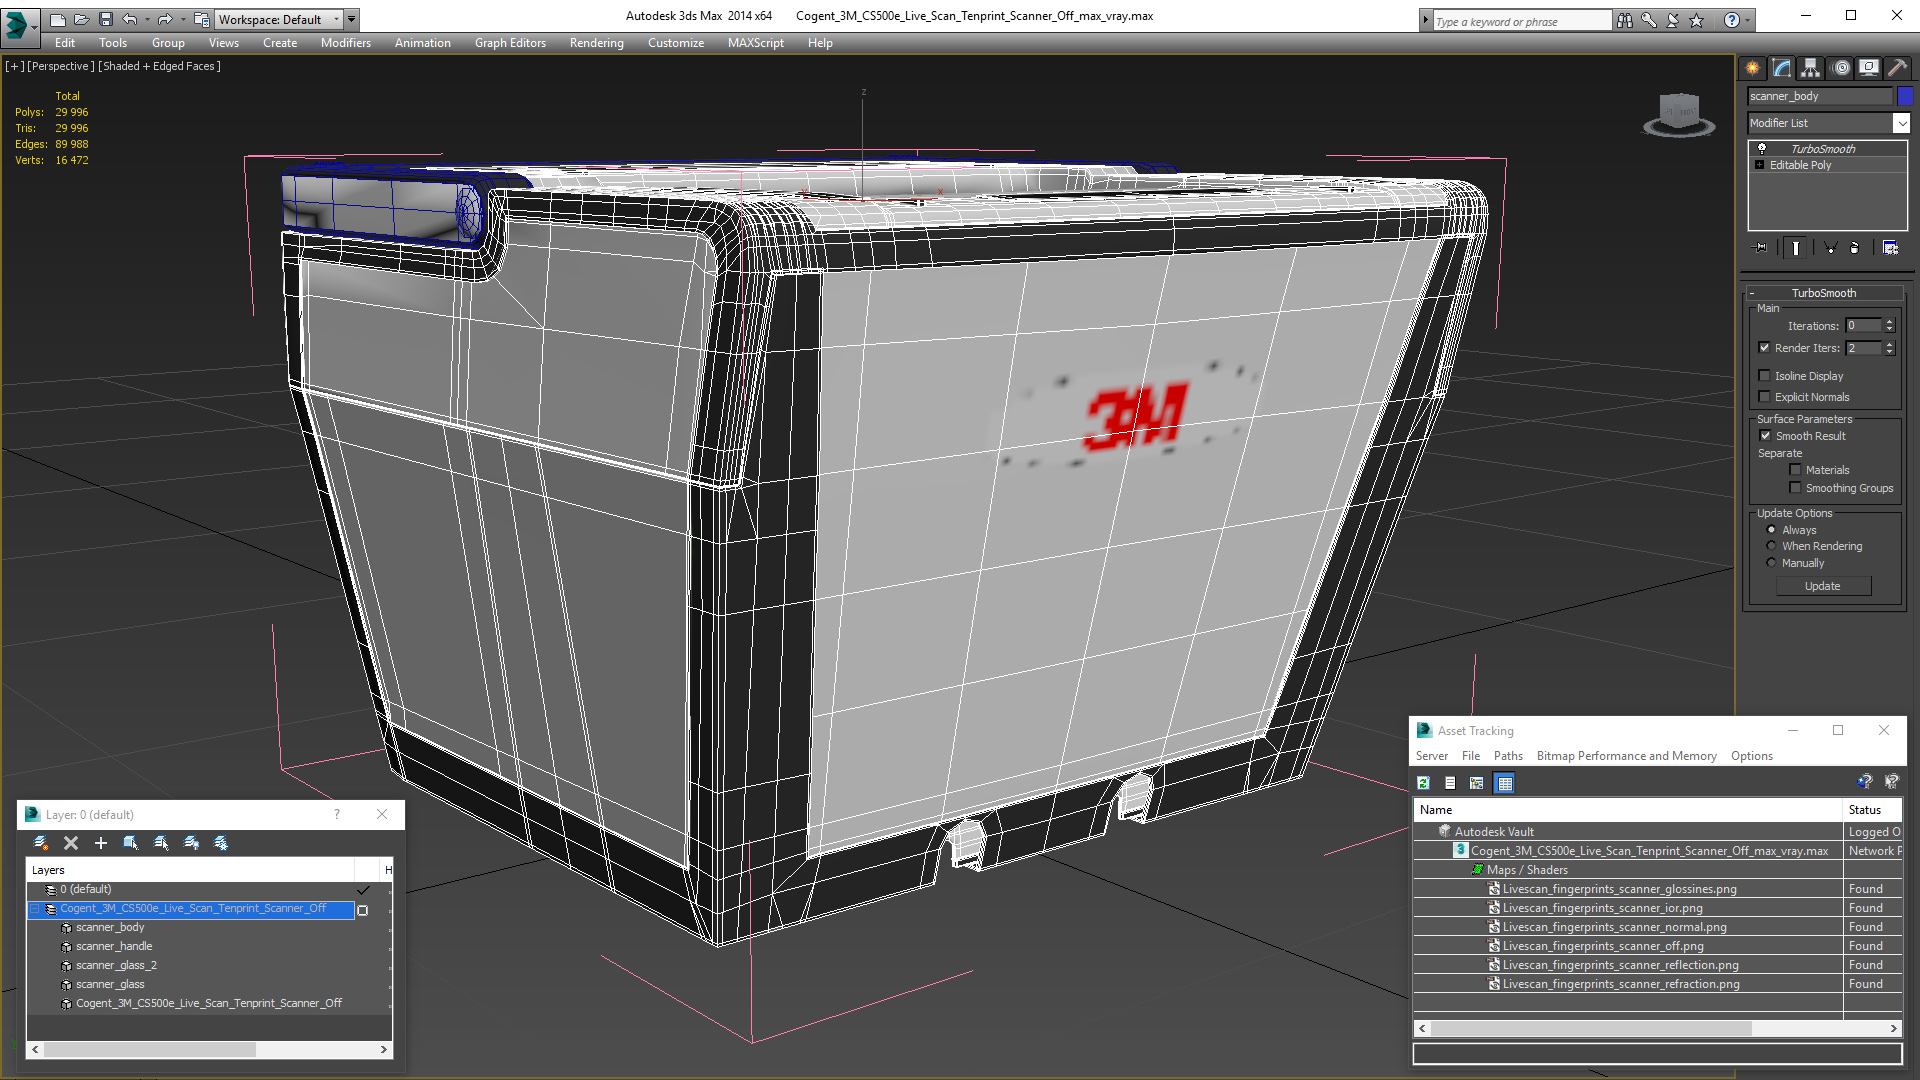Click the TurboSmooth Update button
The width and height of the screenshot is (1920, 1080).
point(1822,586)
